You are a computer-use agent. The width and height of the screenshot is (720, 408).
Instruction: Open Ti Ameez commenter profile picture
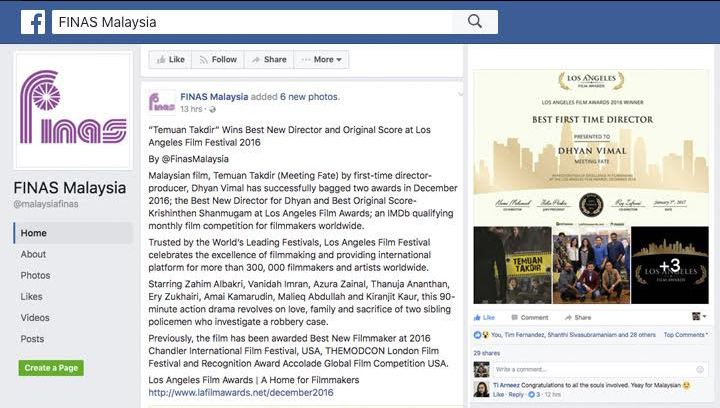point(482,389)
